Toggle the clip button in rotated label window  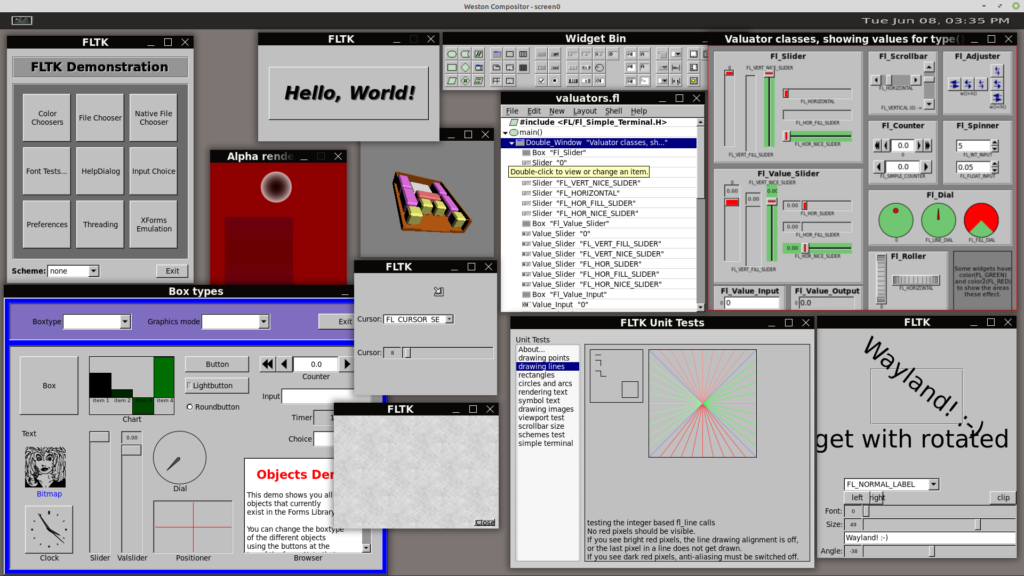pos(1003,497)
